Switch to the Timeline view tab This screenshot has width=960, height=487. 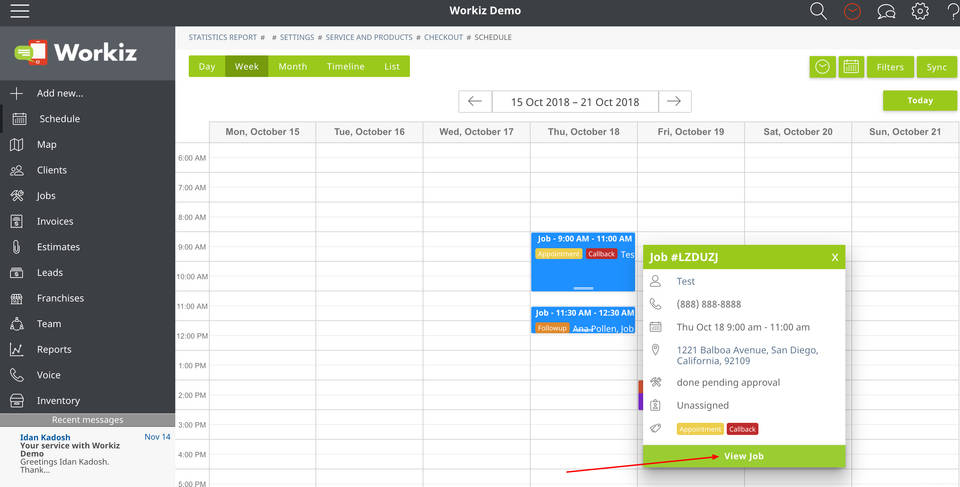pyautogui.click(x=346, y=67)
